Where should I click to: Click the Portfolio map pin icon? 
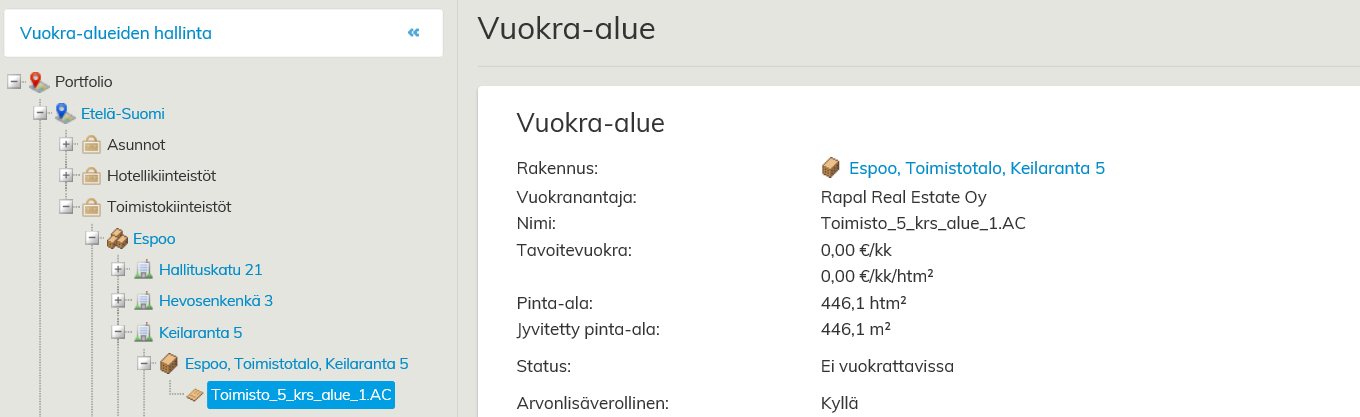[x=39, y=82]
